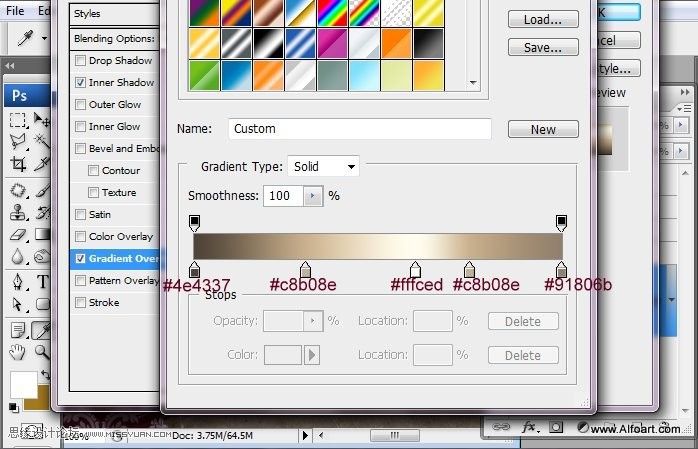The image size is (698, 449).
Task: Select the Shape tool
Action: [x=42, y=304]
